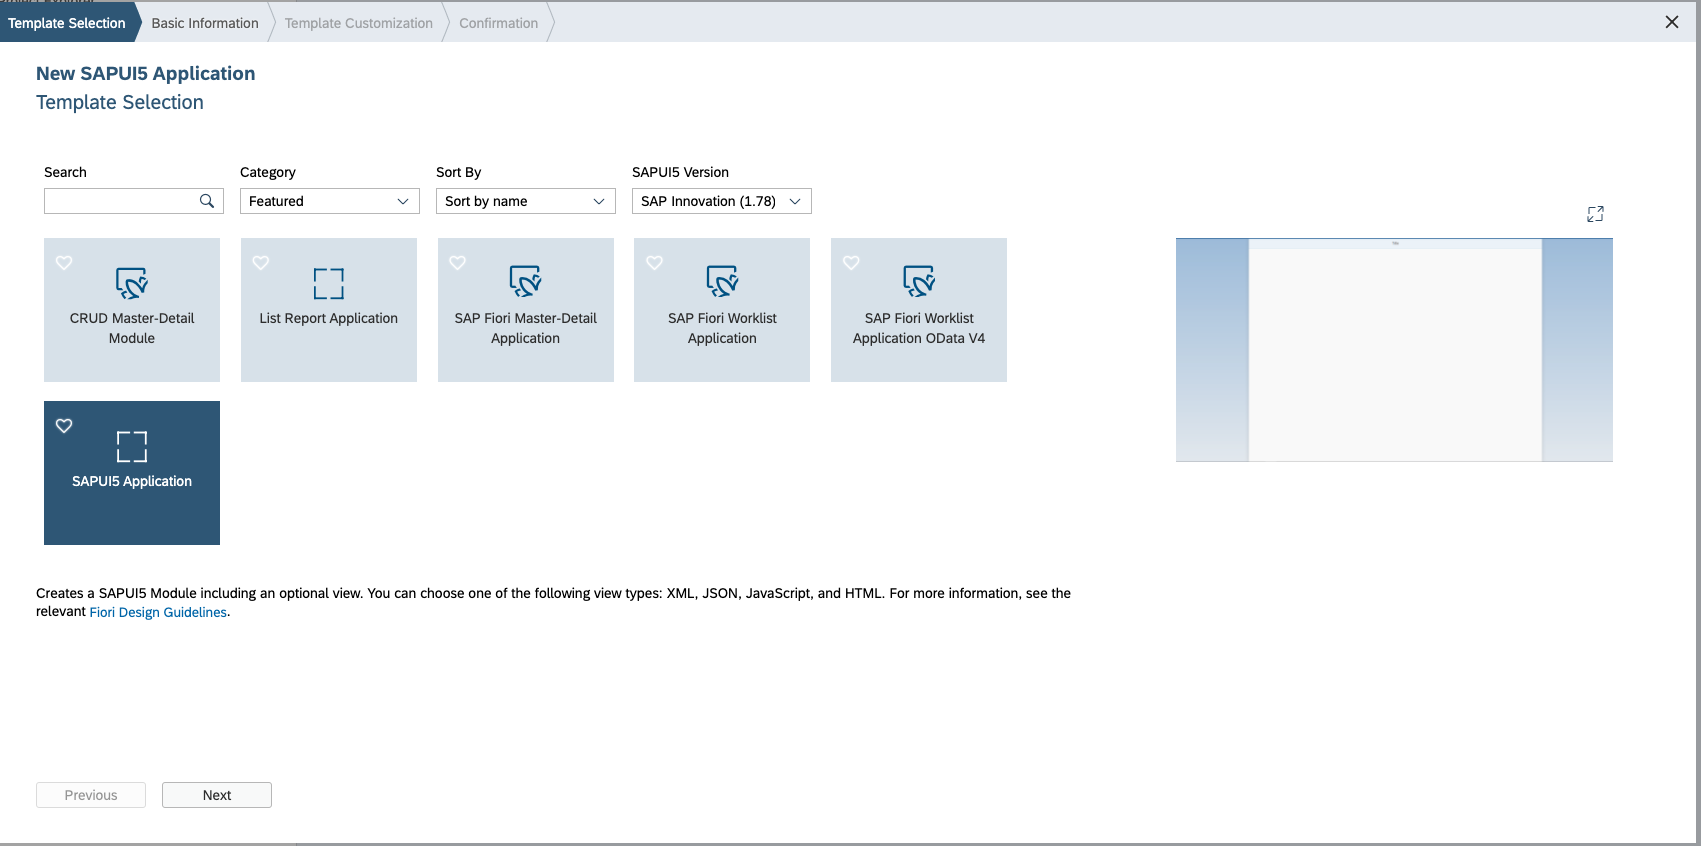This screenshot has height=846, width=1701.
Task: Favorite the SAP Fiori Worklist Application template
Action: tap(655, 263)
